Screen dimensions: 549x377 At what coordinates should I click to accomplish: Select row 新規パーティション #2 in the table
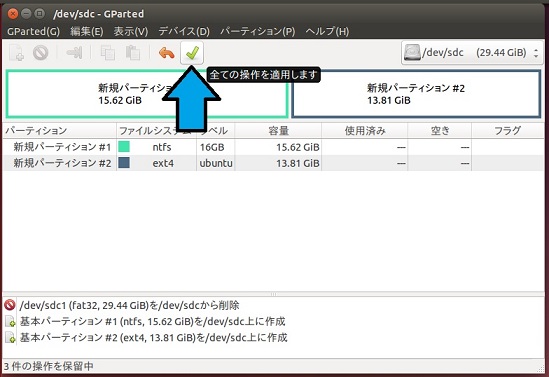[x=273, y=163]
